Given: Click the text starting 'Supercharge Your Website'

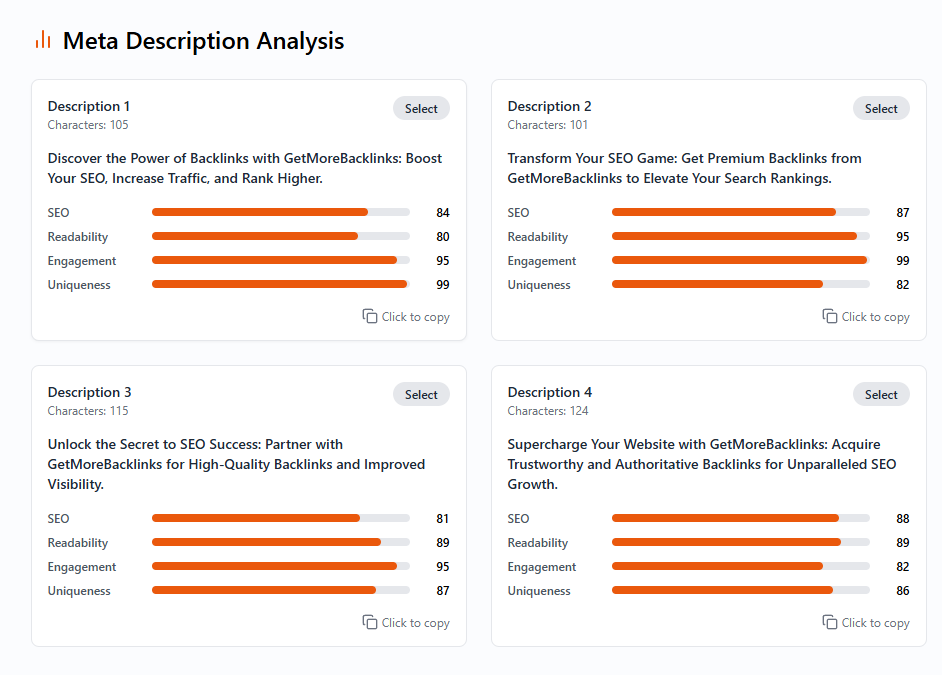Looking at the screenshot, I should tap(702, 464).
